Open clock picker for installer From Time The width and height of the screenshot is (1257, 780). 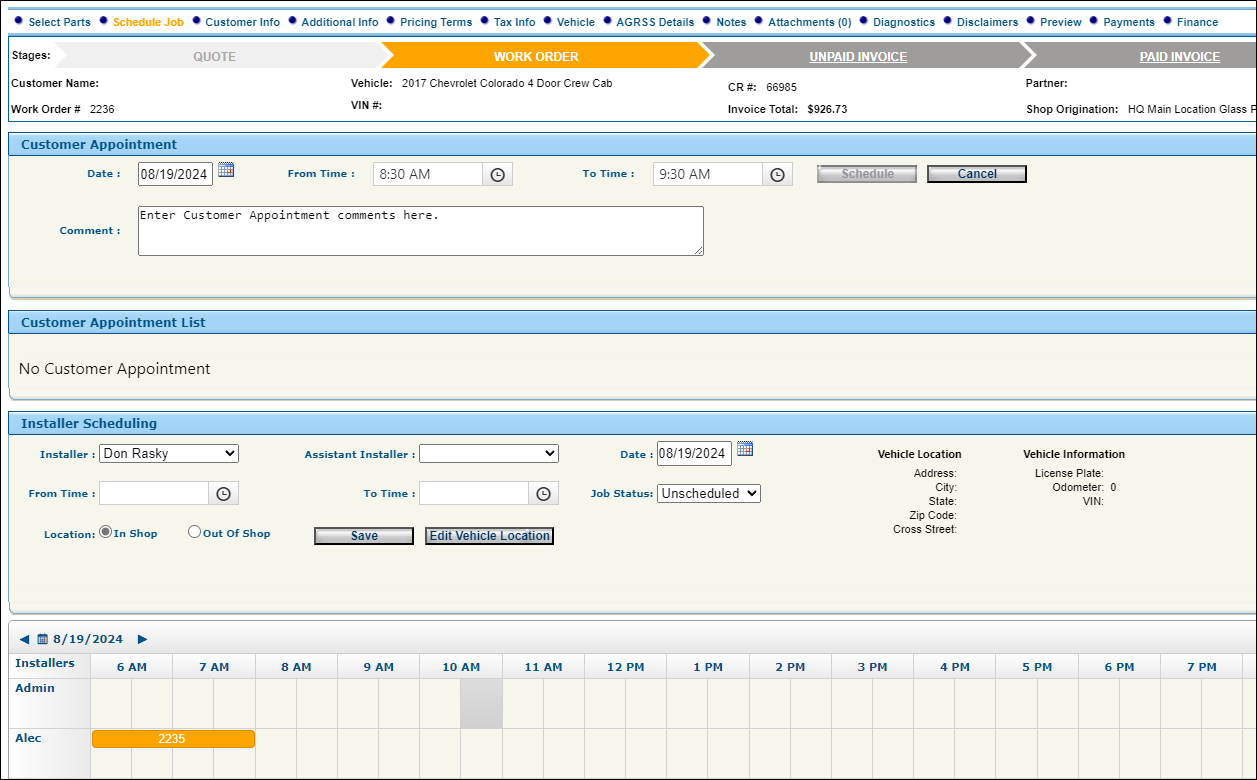[224, 493]
